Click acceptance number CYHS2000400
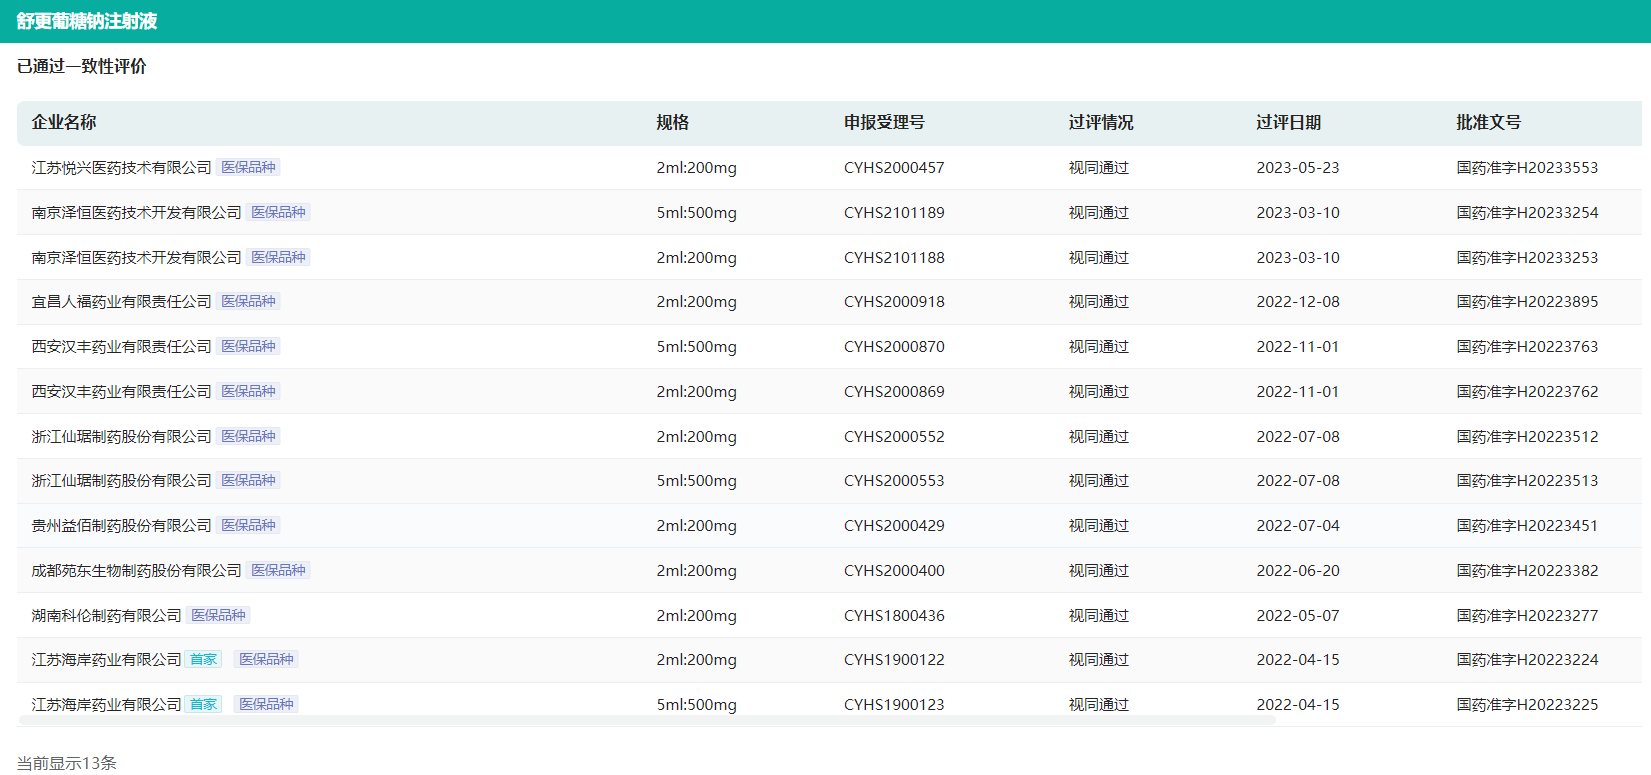 point(894,571)
